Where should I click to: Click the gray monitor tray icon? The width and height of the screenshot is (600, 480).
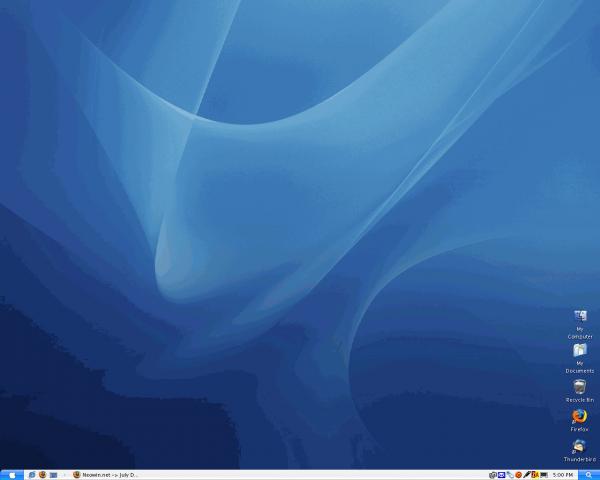coord(544,475)
